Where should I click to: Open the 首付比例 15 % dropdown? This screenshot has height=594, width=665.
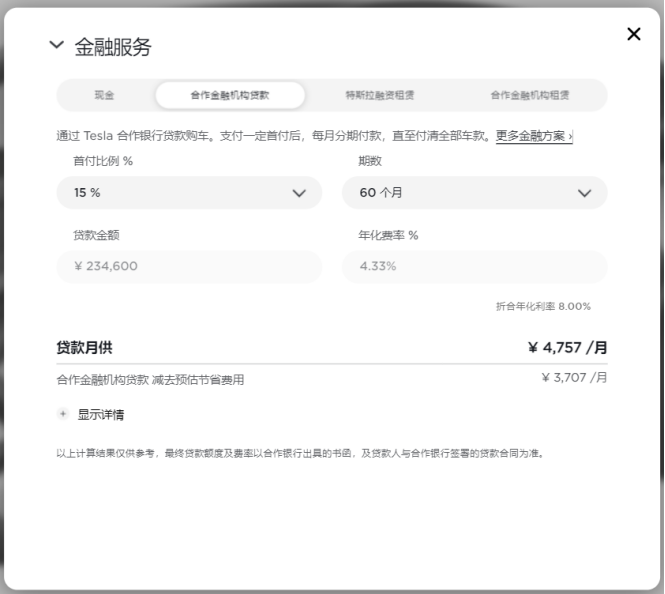[189, 192]
